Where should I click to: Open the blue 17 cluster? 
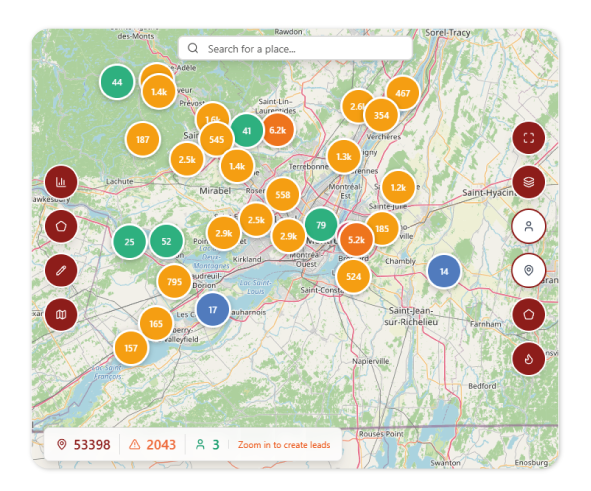(213, 310)
